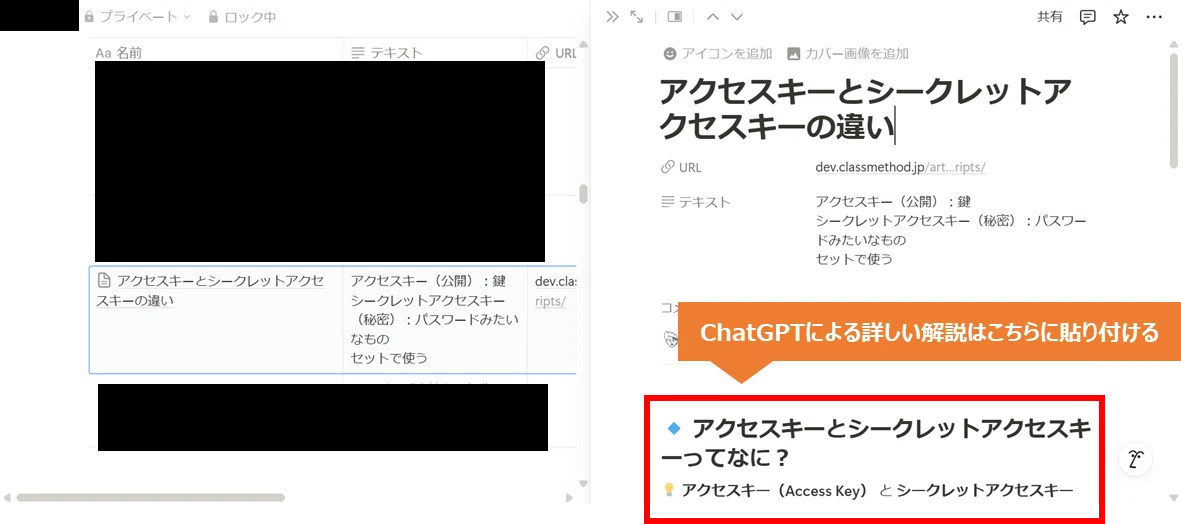
Task: Click the round floating assistant button at bottom right
Action: pyautogui.click(x=1136, y=458)
